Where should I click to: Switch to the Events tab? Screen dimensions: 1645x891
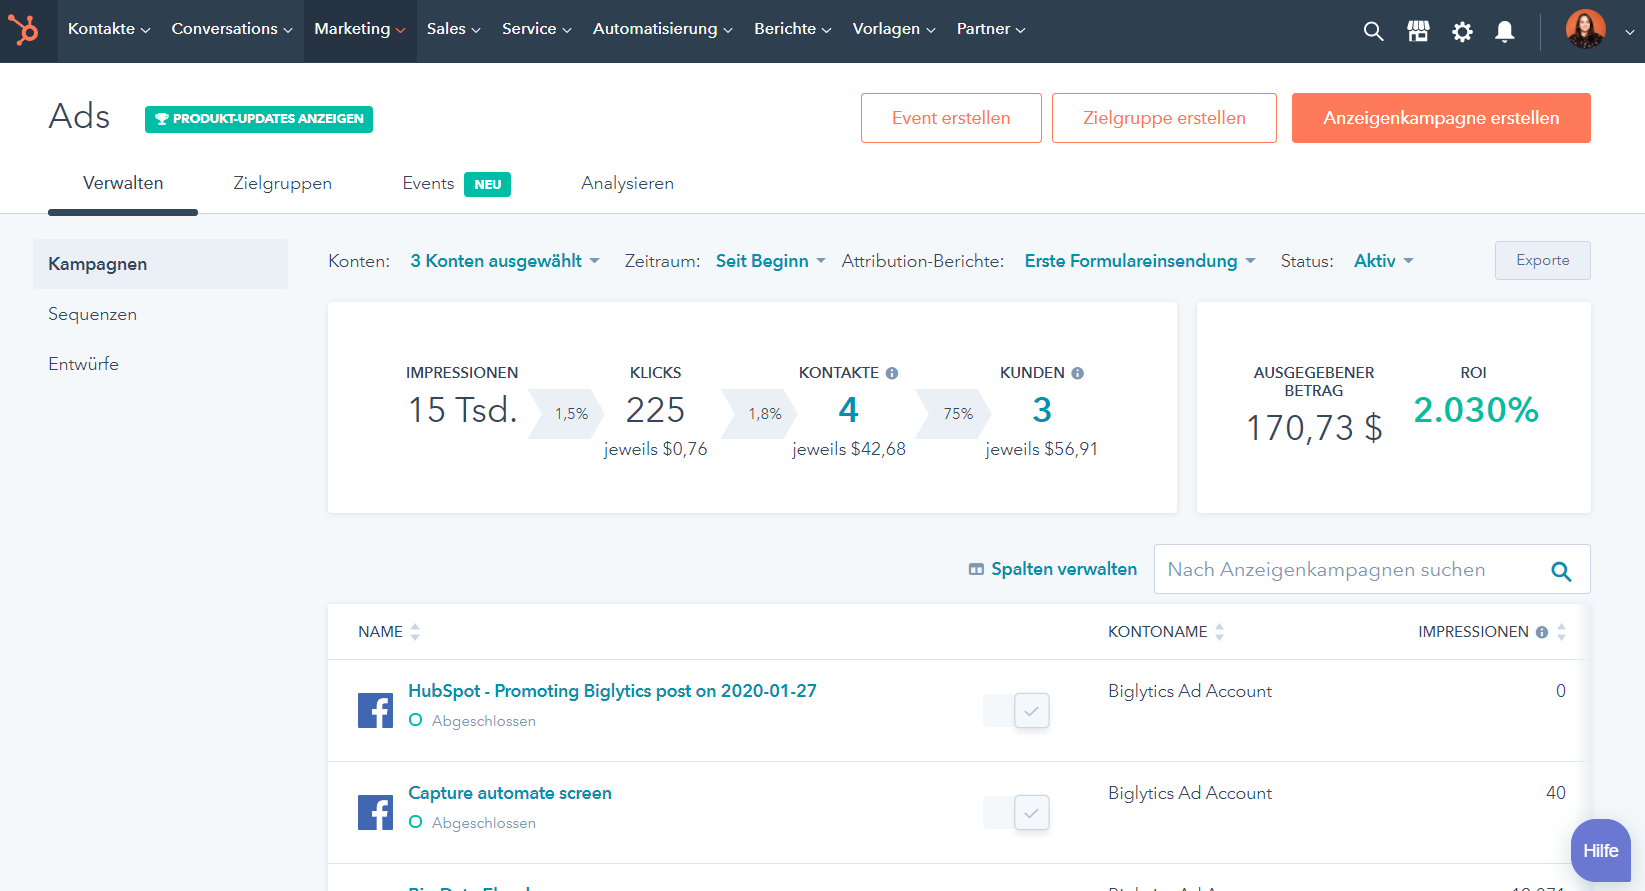click(x=456, y=183)
